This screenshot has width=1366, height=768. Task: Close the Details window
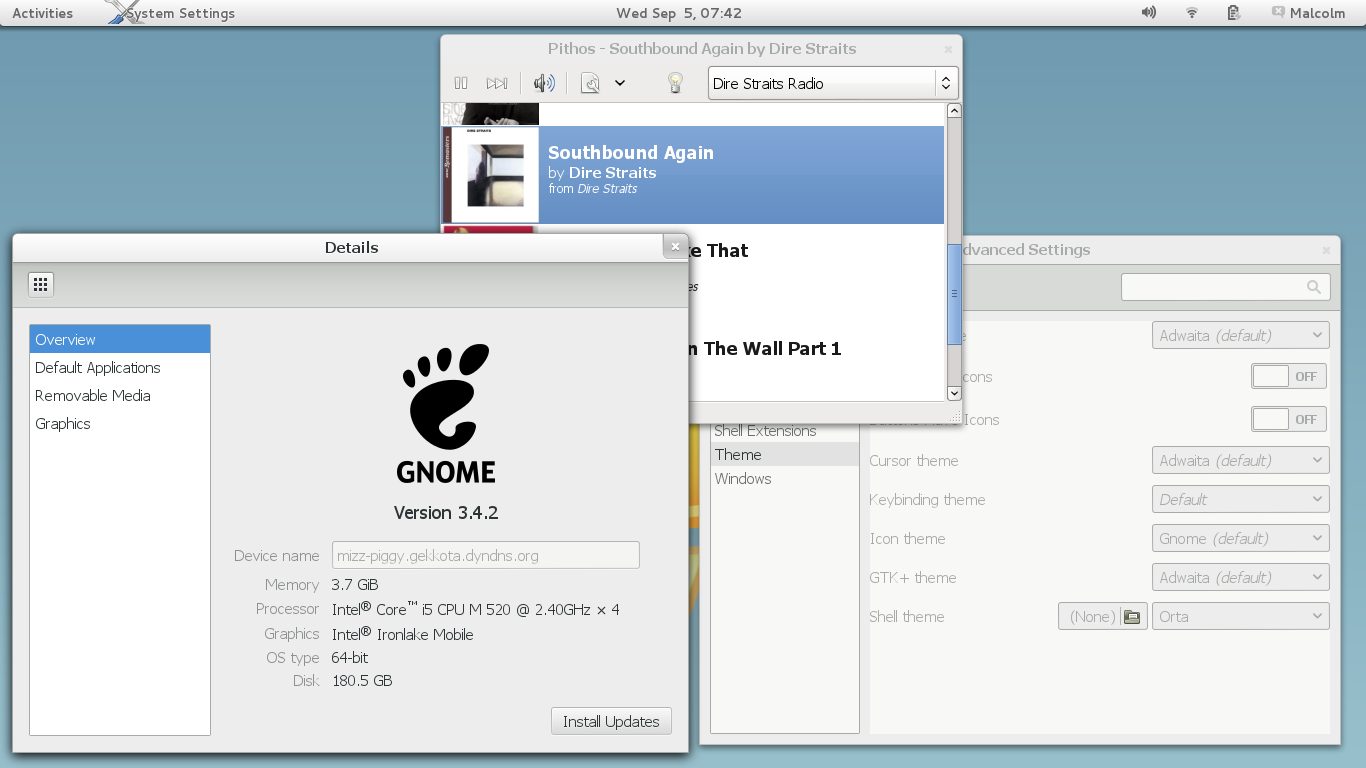pos(675,247)
